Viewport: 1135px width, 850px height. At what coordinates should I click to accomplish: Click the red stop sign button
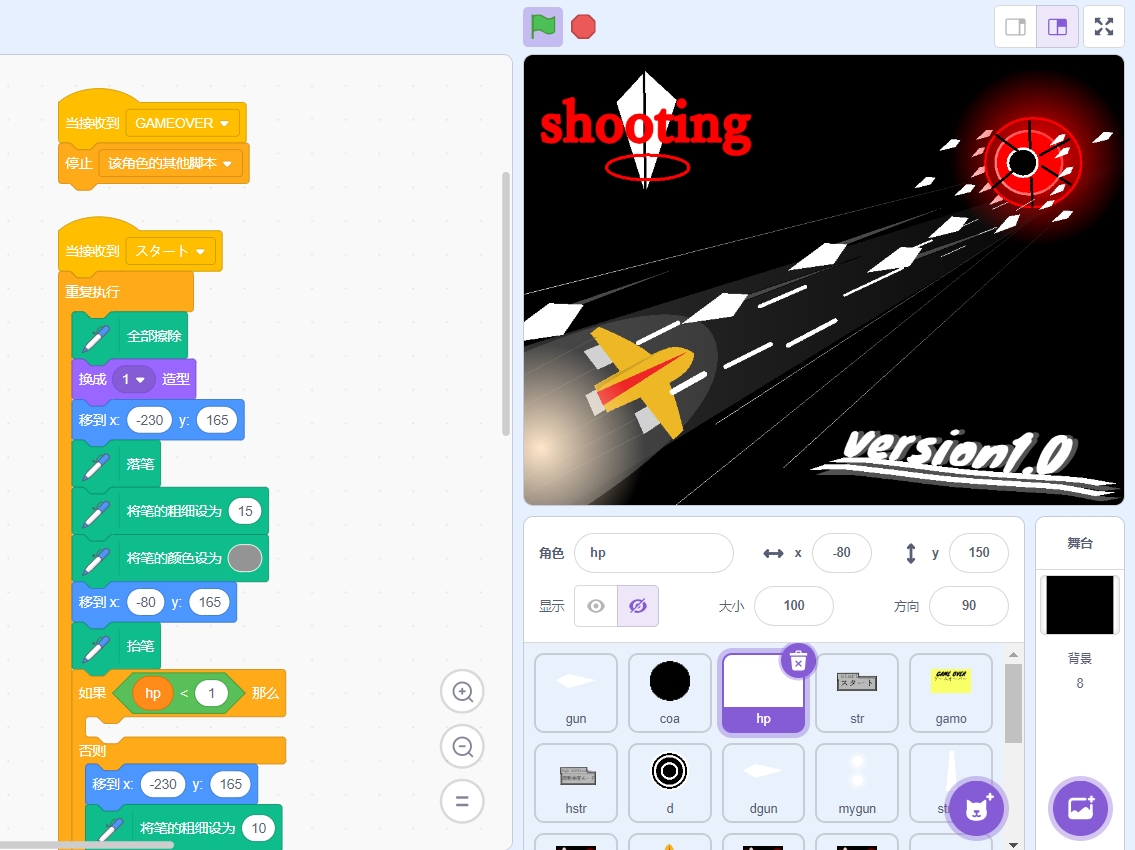[x=583, y=27]
